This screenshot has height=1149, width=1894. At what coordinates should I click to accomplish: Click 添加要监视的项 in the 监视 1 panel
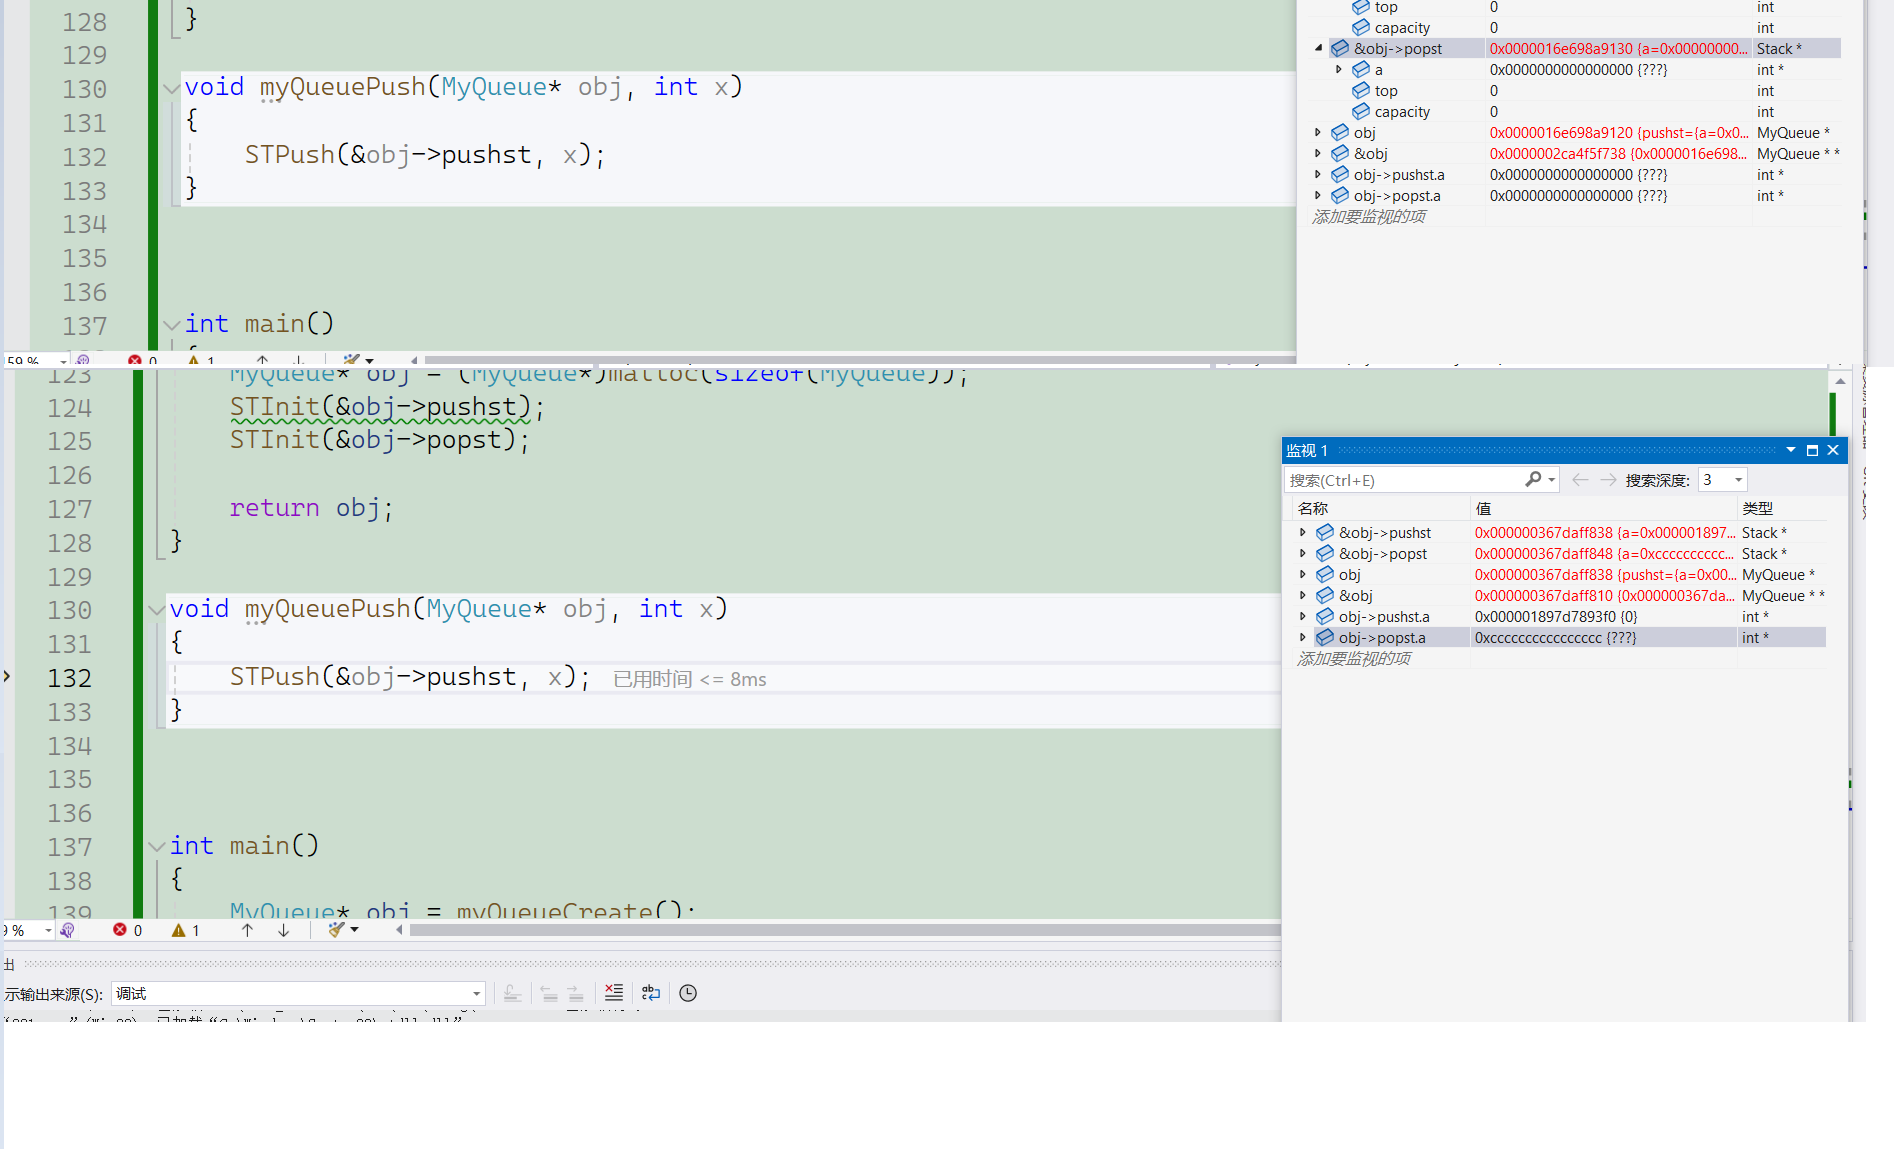(x=1354, y=659)
